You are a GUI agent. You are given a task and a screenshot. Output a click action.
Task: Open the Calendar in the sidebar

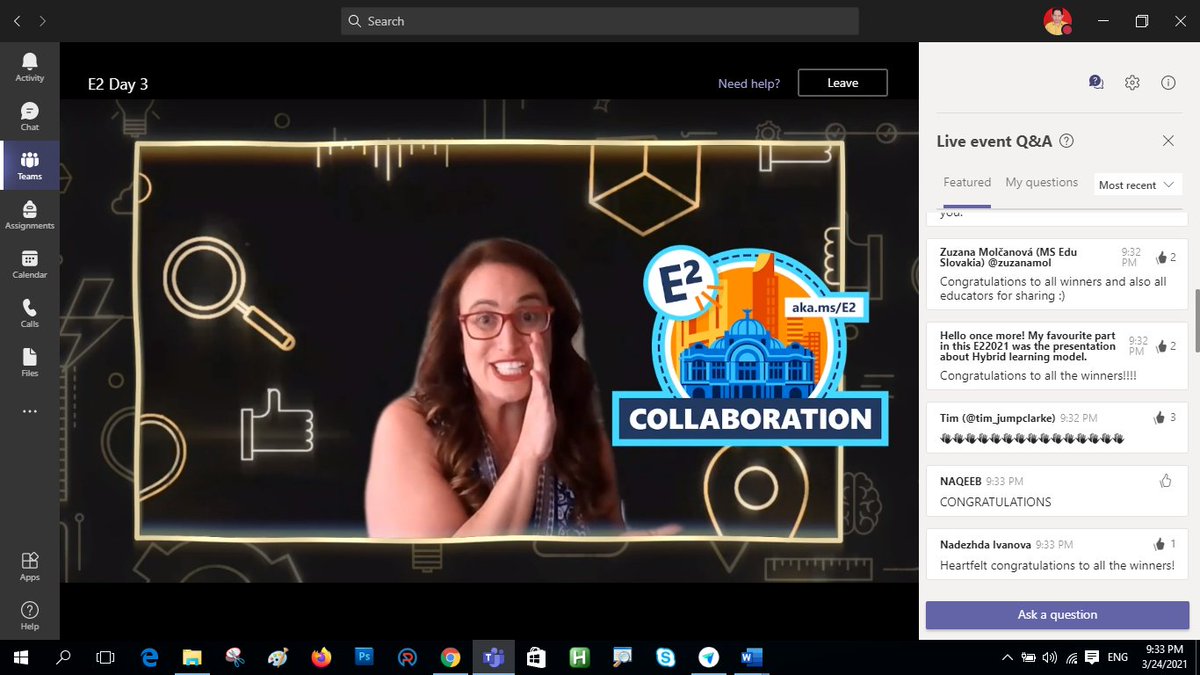[x=29, y=263]
